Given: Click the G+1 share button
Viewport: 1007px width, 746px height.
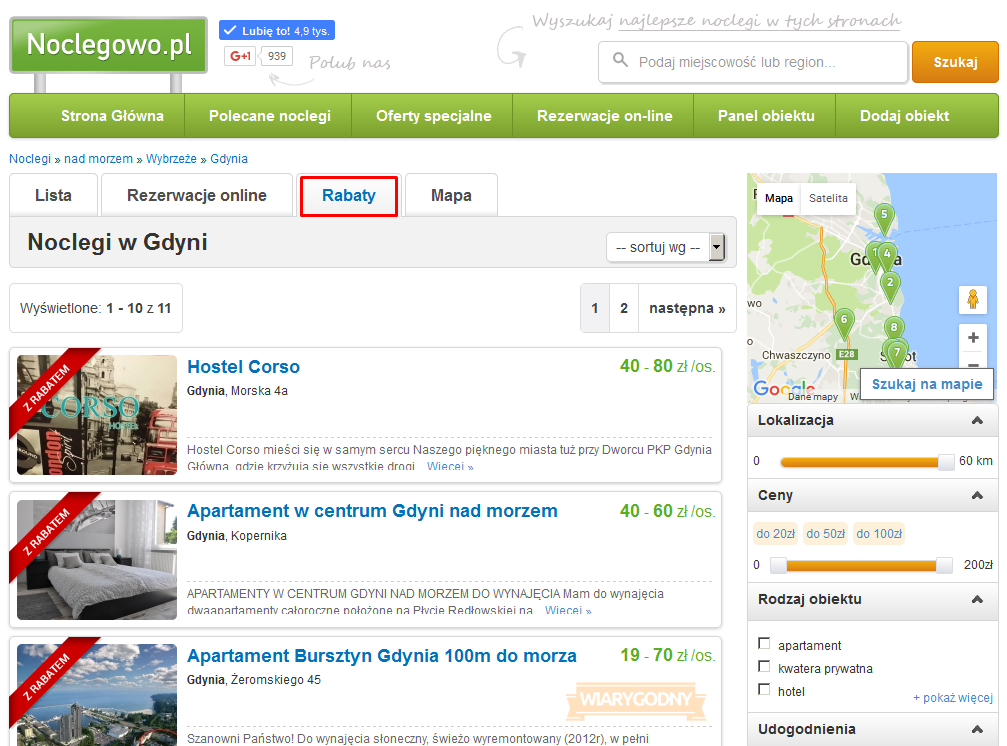Looking at the screenshot, I should (x=240, y=56).
